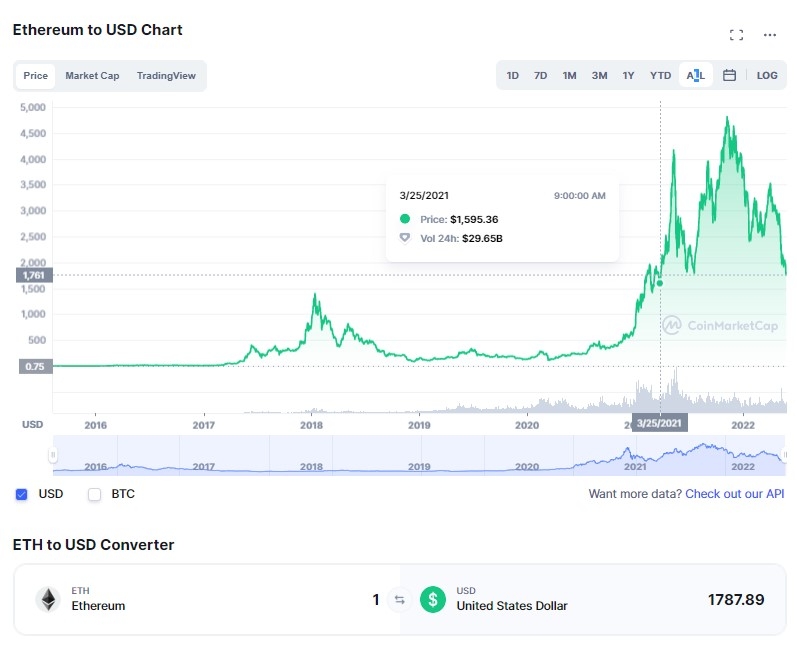Follow the Check out our API link
Screen dimensions: 797x645
pos(734,494)
